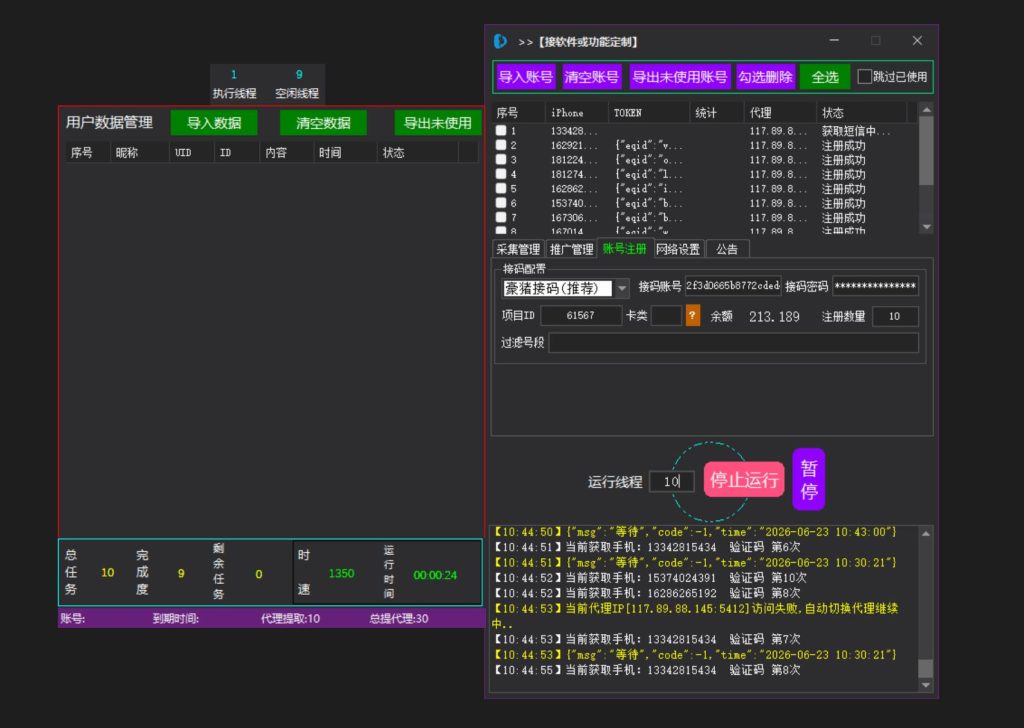The image size is (1024, 728).
Task: Click the 空闲线程 counter above the left panel
Action: (x=297, y=84)
